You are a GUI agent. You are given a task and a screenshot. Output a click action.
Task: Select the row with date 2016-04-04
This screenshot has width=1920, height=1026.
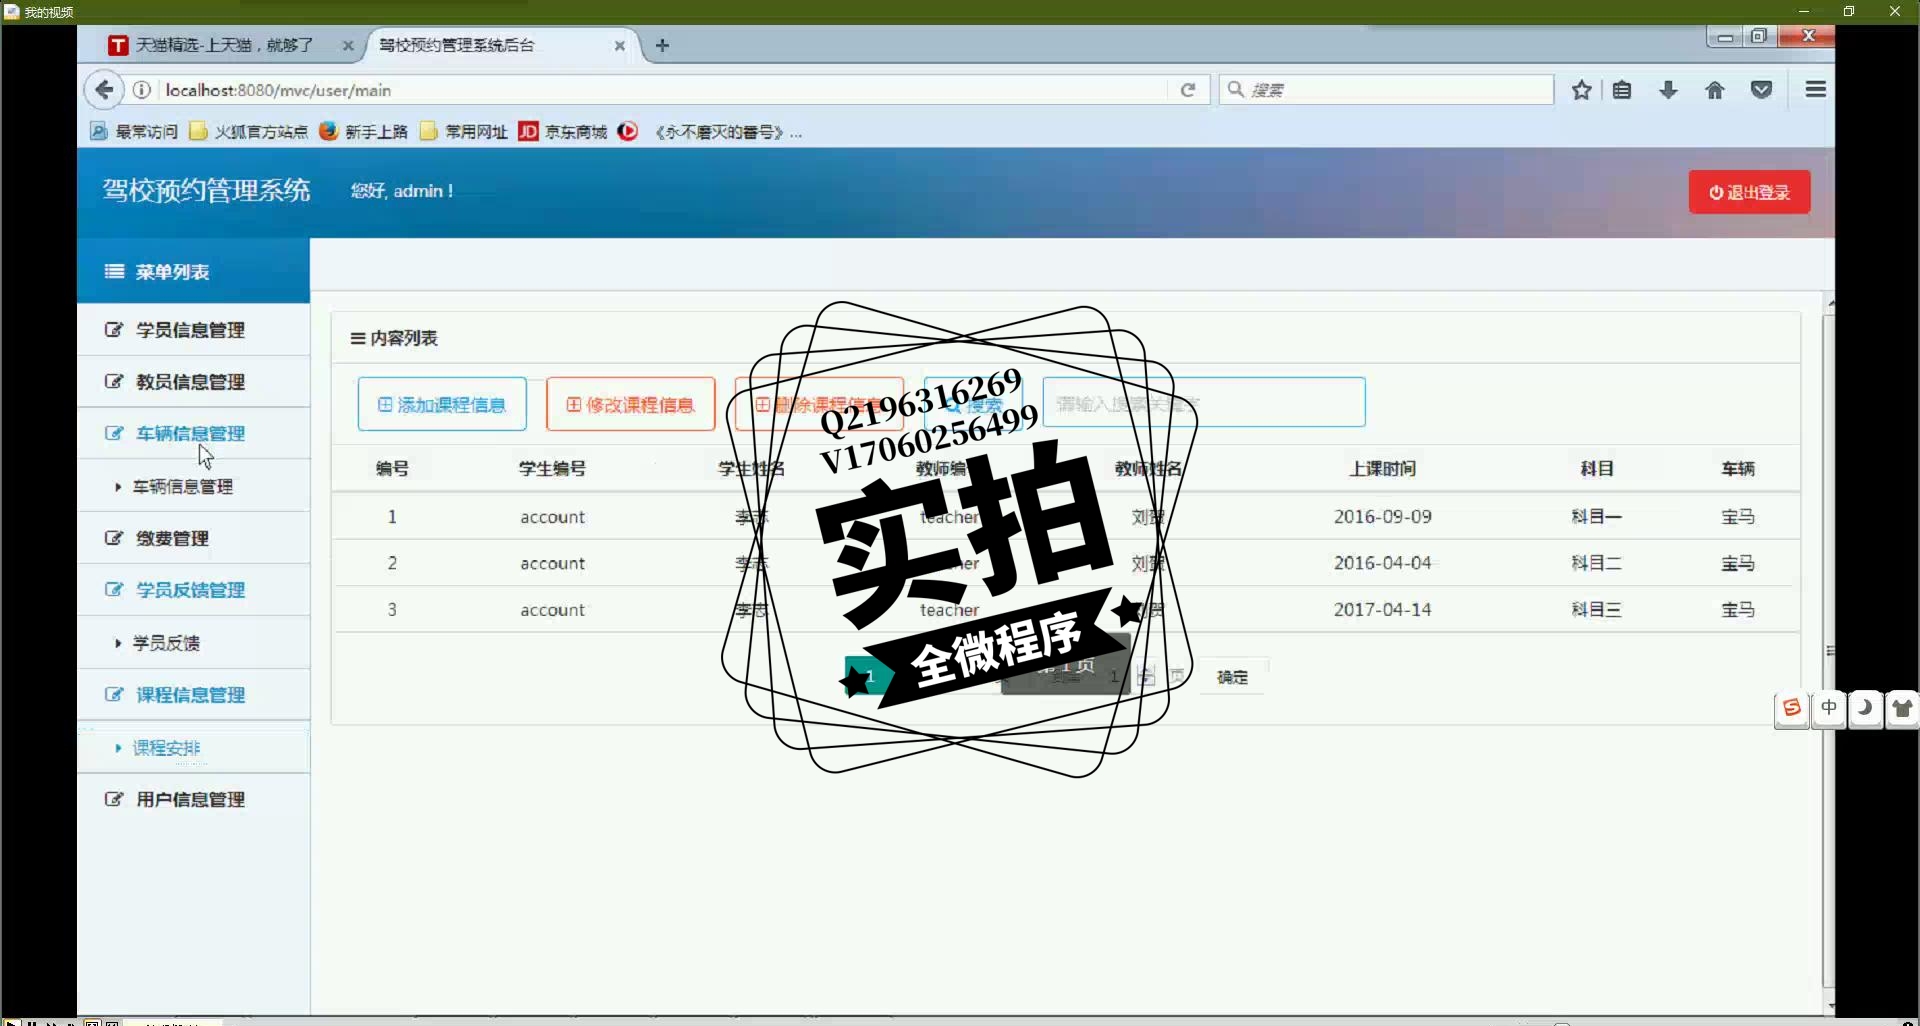click(x=1065, y=563)
